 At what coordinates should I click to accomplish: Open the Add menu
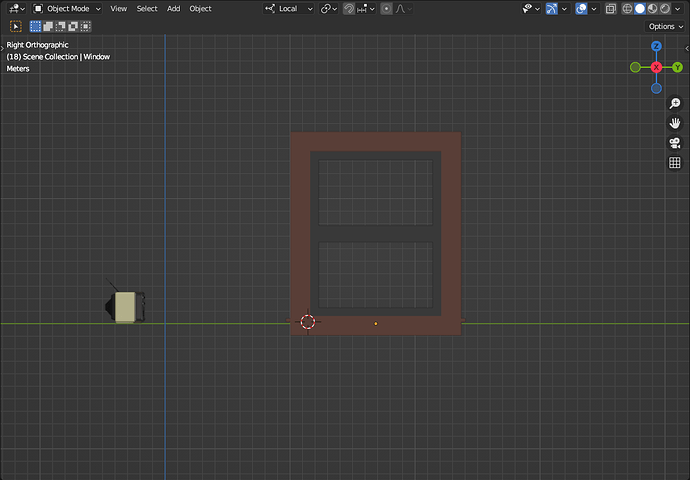pos(173,8)
